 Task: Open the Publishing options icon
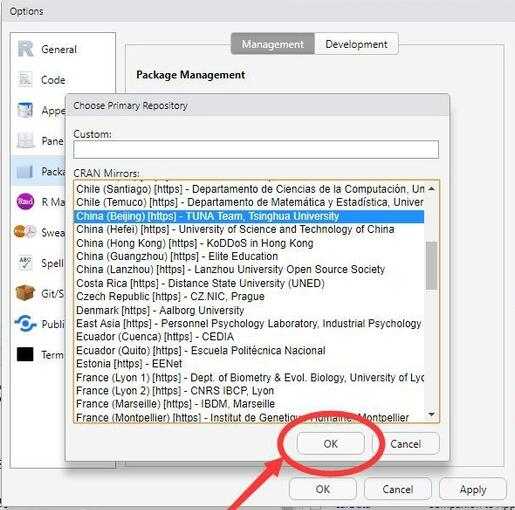click(26, 324)
